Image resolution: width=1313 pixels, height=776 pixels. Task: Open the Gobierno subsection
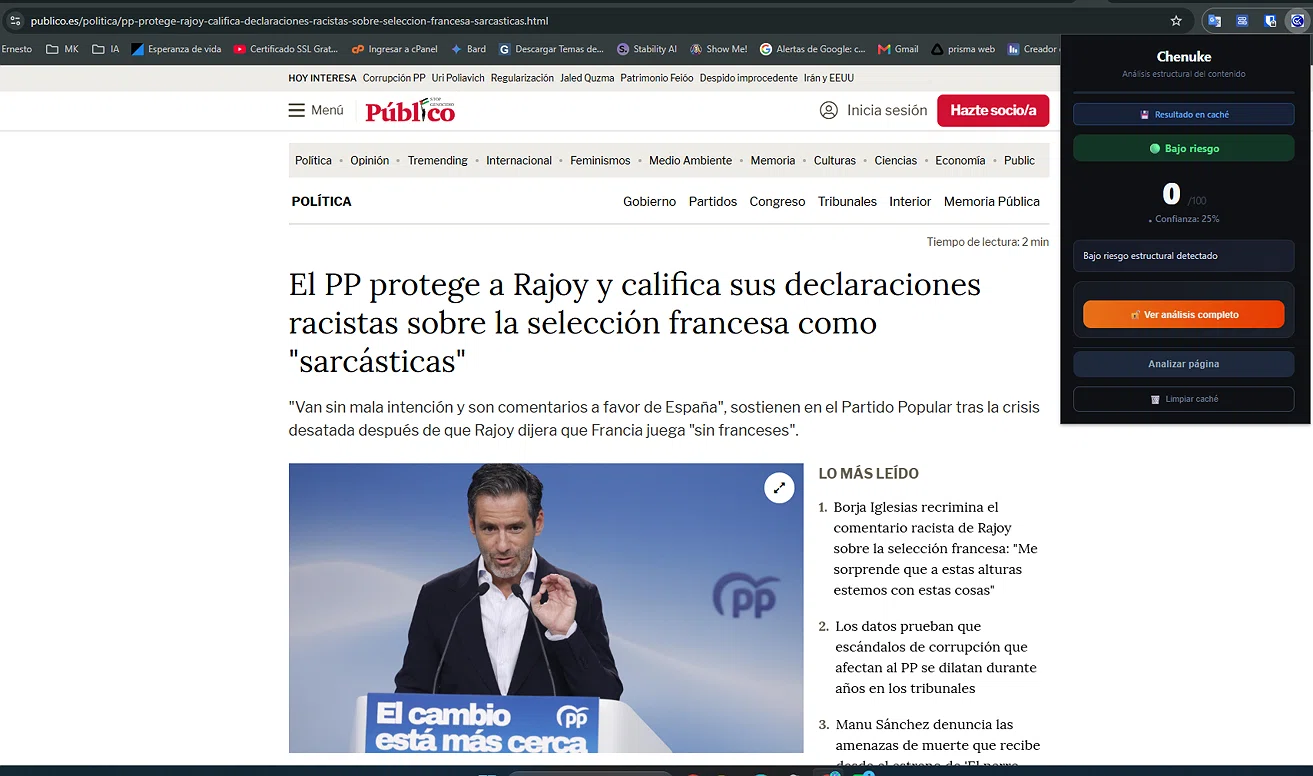[x=650, y=201]
